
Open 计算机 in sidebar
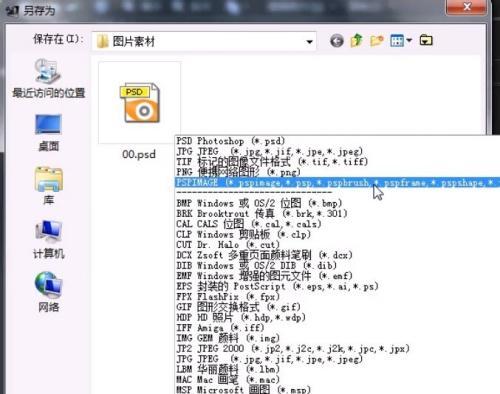tap(48, 239)
